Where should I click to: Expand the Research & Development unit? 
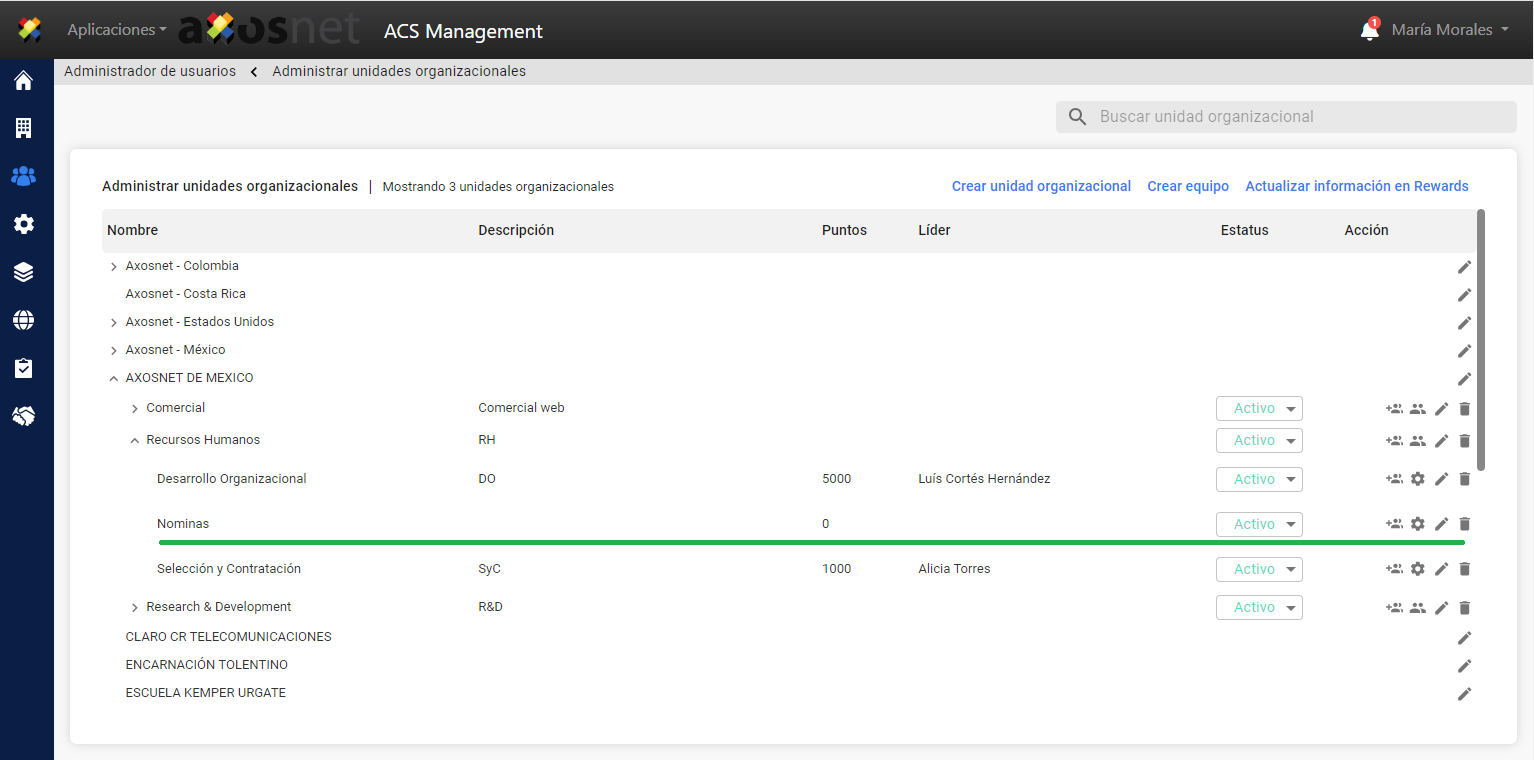135,608
